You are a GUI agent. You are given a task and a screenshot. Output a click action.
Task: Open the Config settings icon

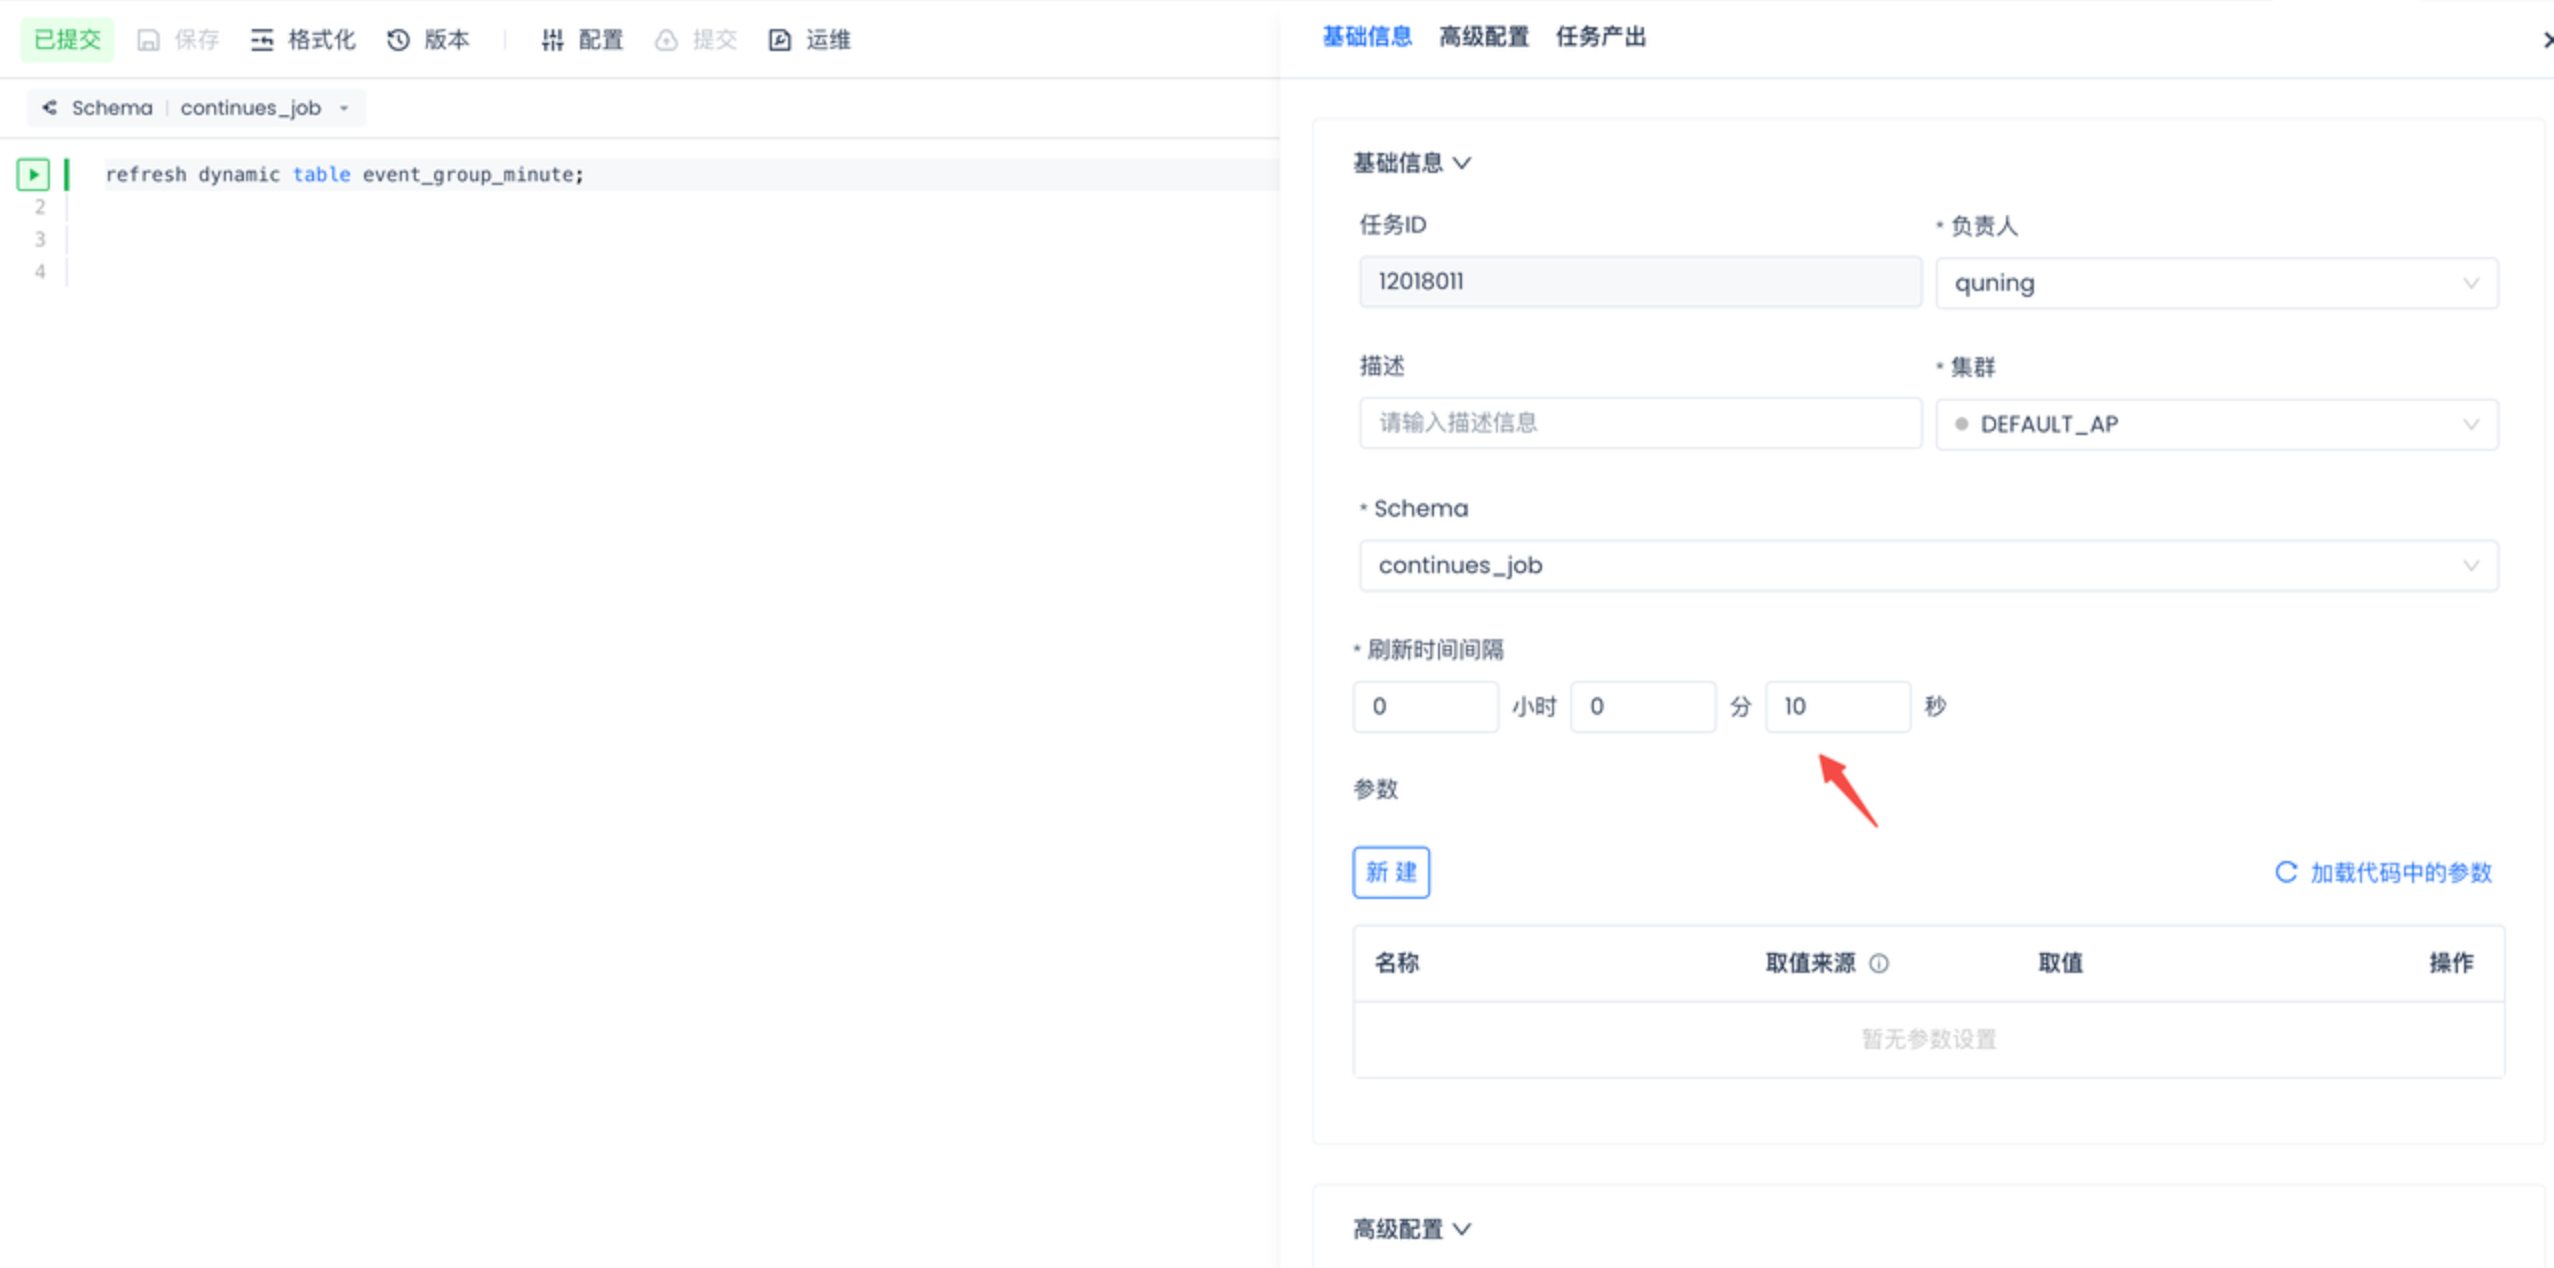(552, 40)
